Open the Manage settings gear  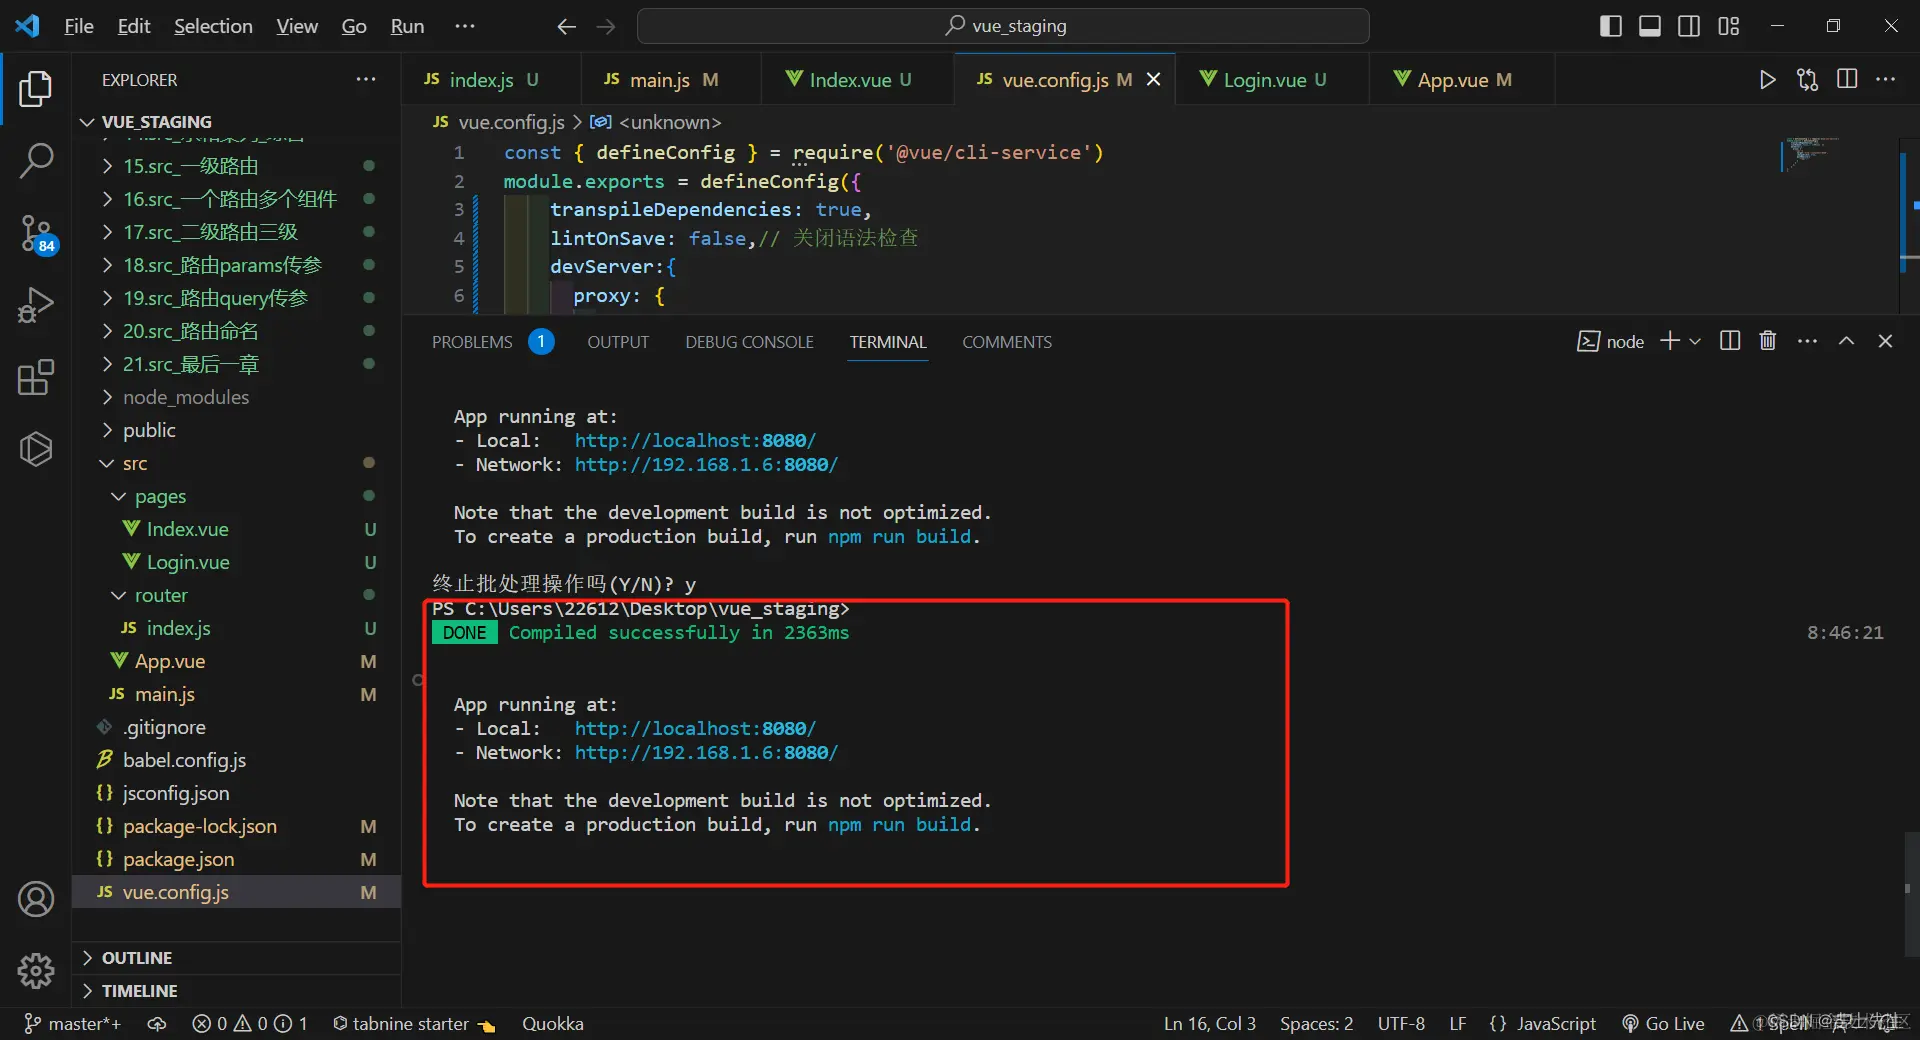click(36, 970)
